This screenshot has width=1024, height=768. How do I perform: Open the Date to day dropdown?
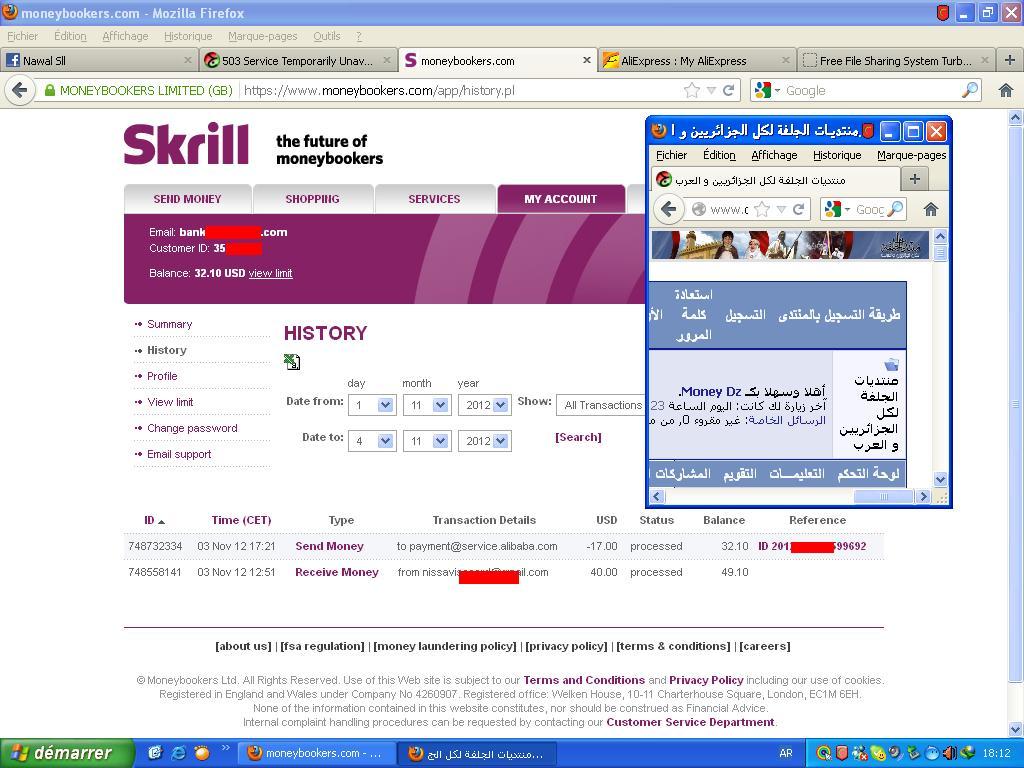(385, 441)
